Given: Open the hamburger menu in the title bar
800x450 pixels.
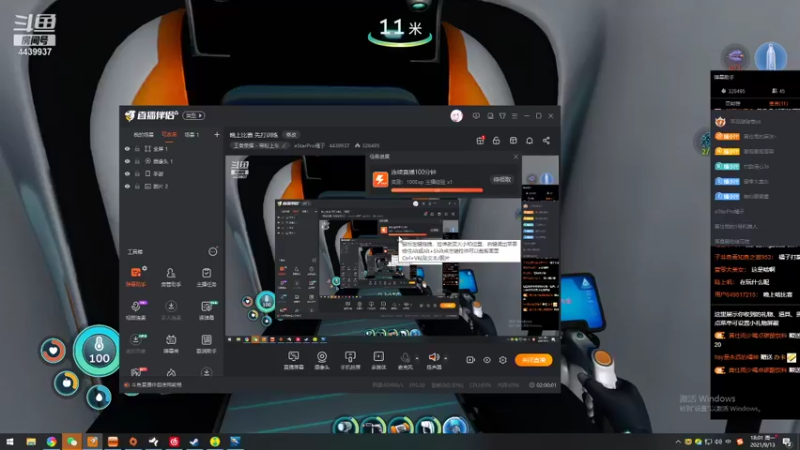Looking at the screenshot, I should 515,116.
